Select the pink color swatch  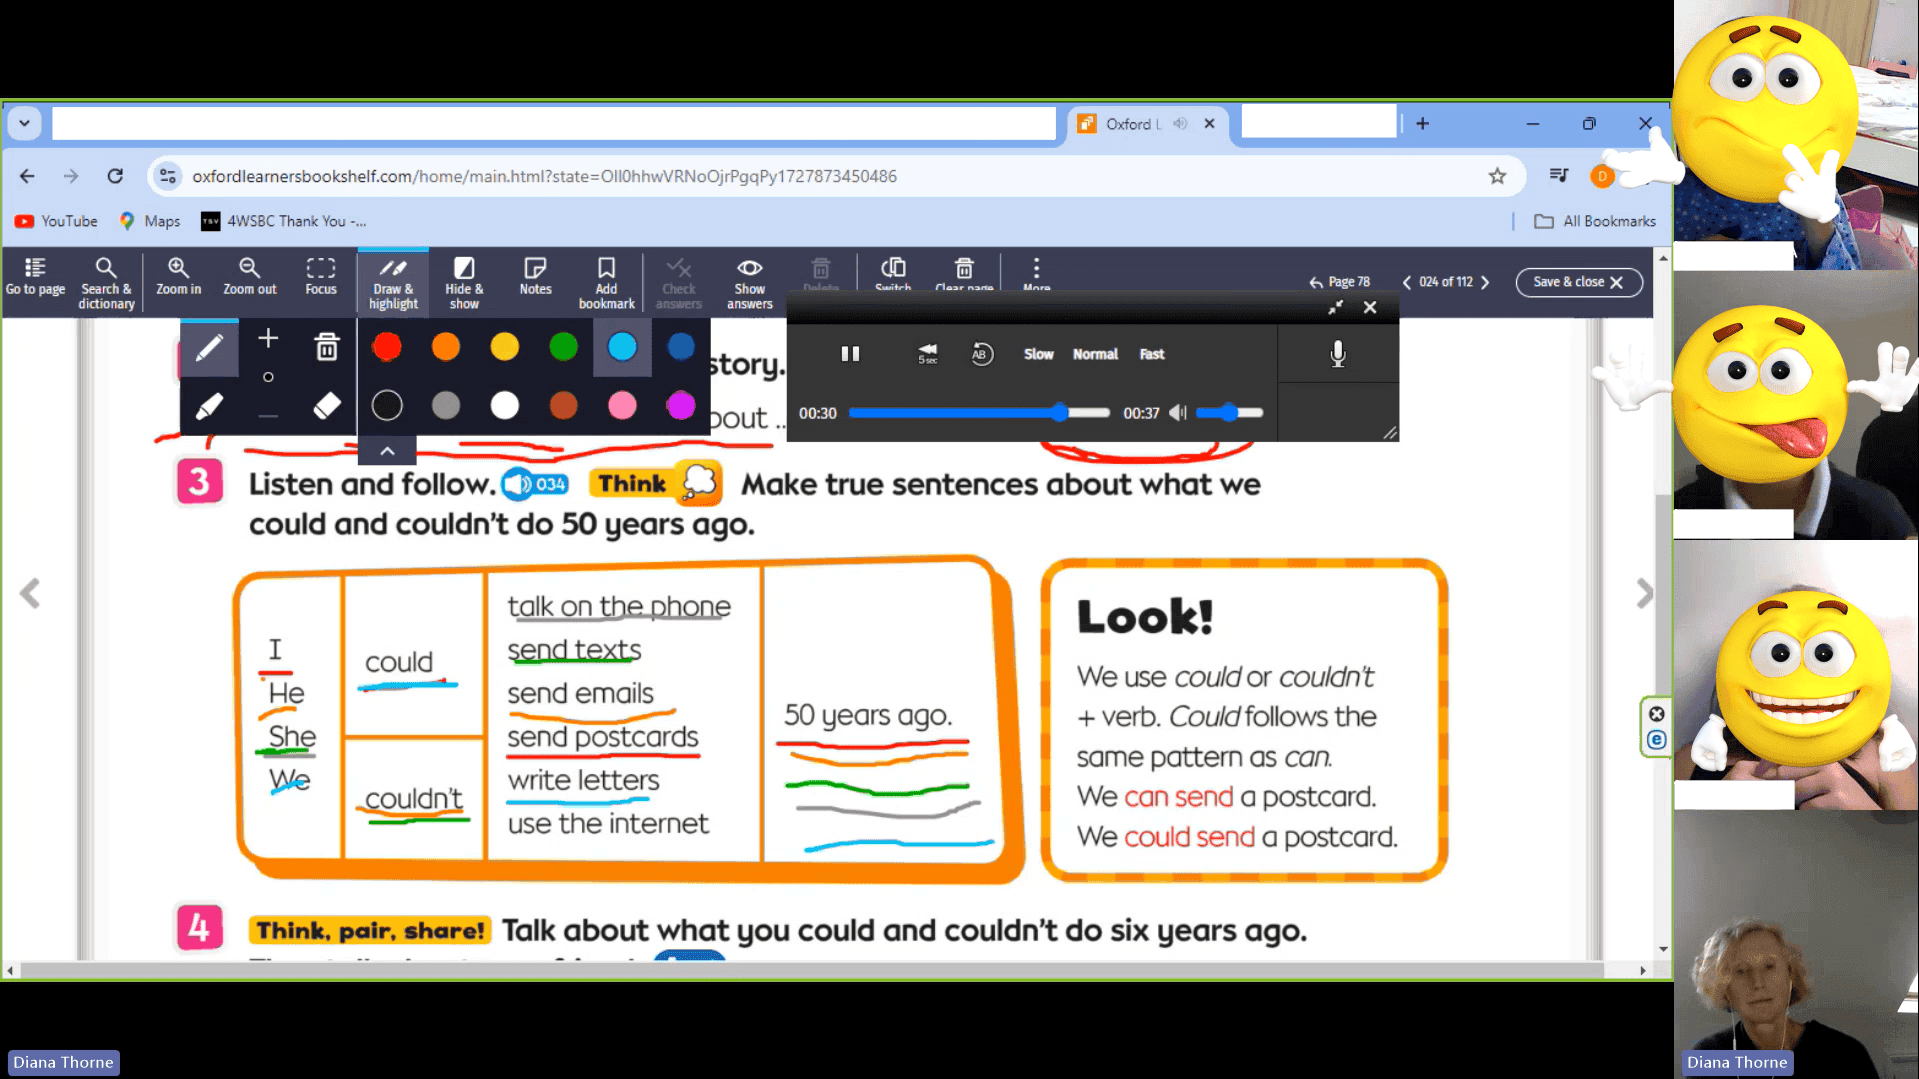tap(622, 405)
